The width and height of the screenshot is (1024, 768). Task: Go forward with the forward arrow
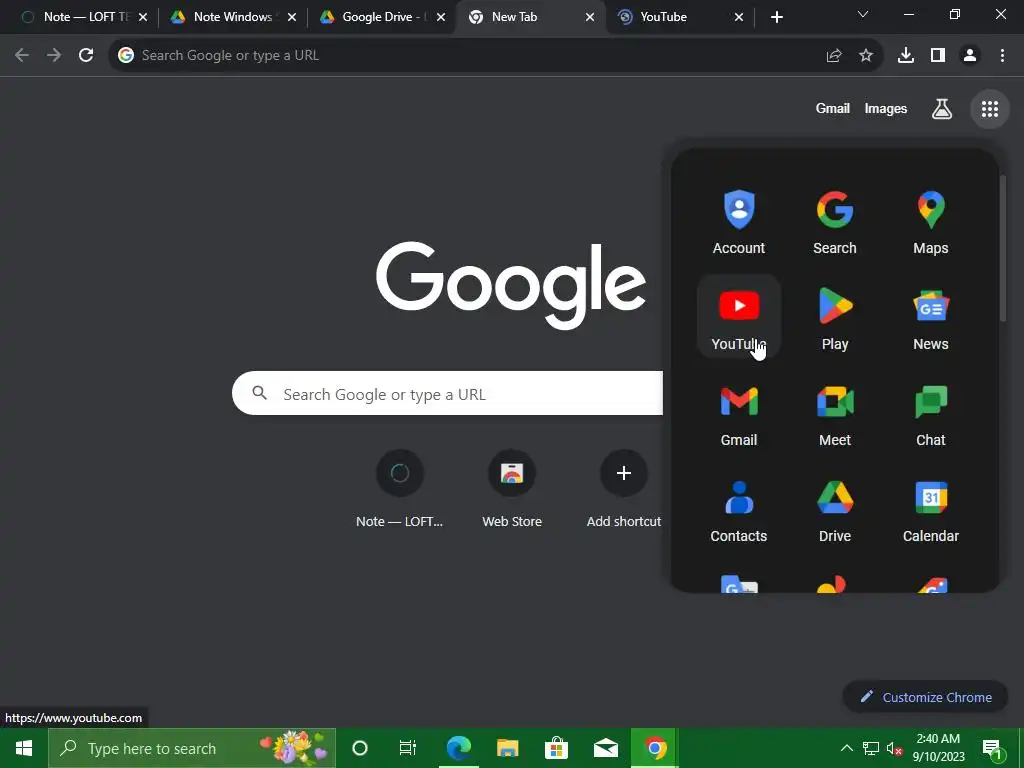(x=54, y=56)
